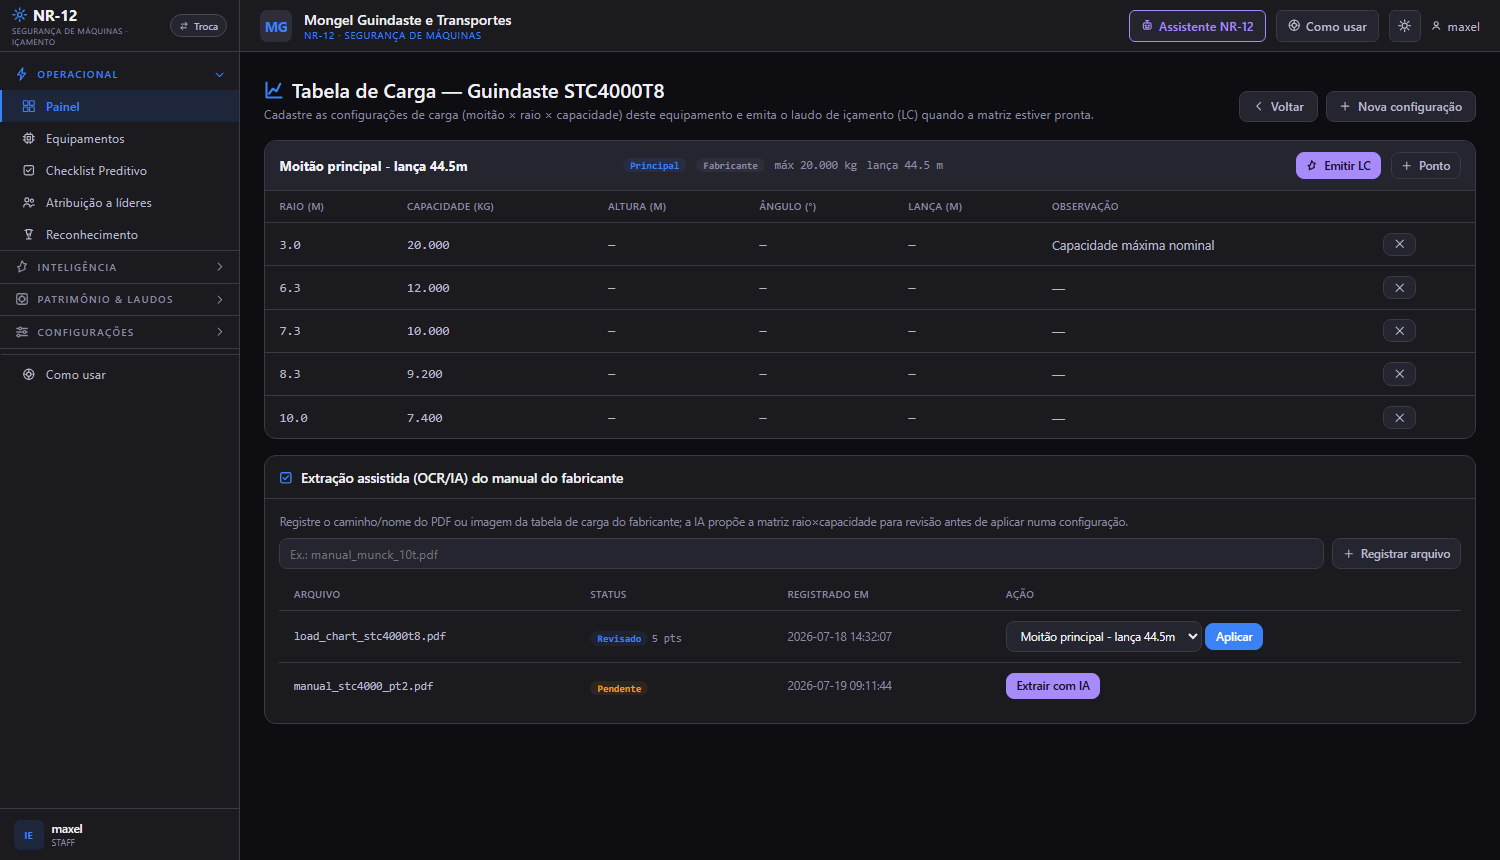
Task: Click the Reconhecimento trophy icon
Action: tap(29, 234)
